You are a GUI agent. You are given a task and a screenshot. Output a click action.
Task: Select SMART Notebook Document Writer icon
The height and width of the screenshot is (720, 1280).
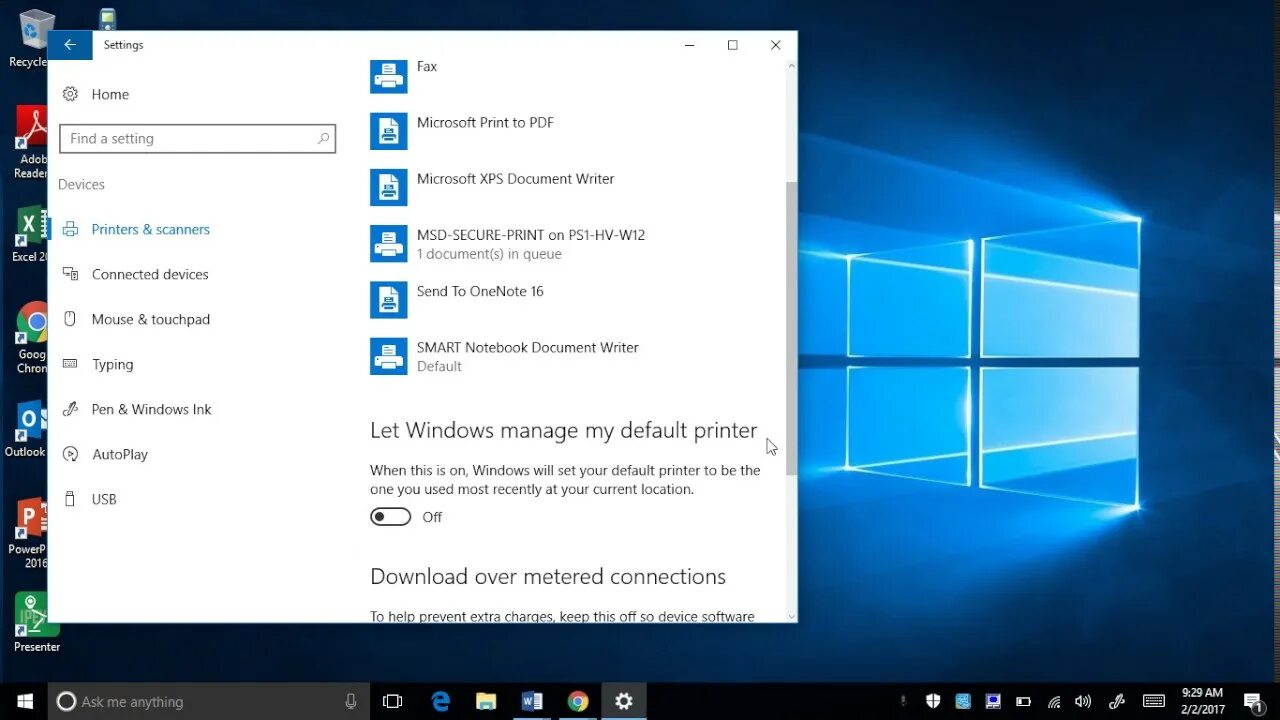click(x=388, y=356)
